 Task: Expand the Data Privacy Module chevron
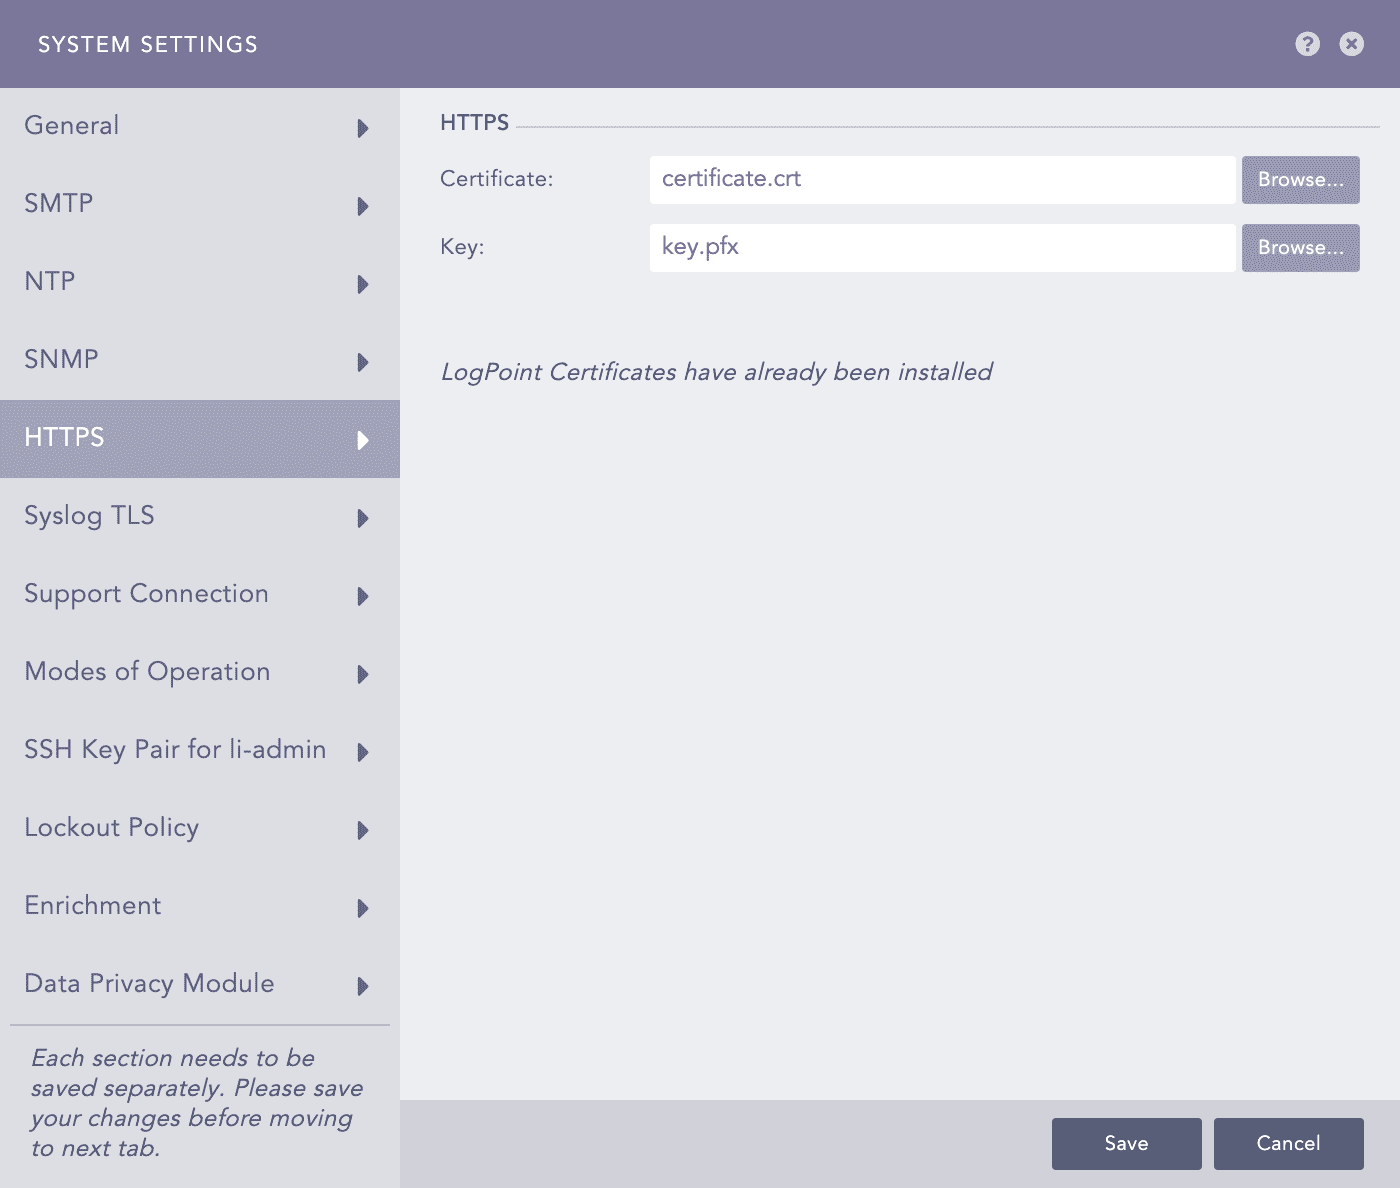point(362,986)
